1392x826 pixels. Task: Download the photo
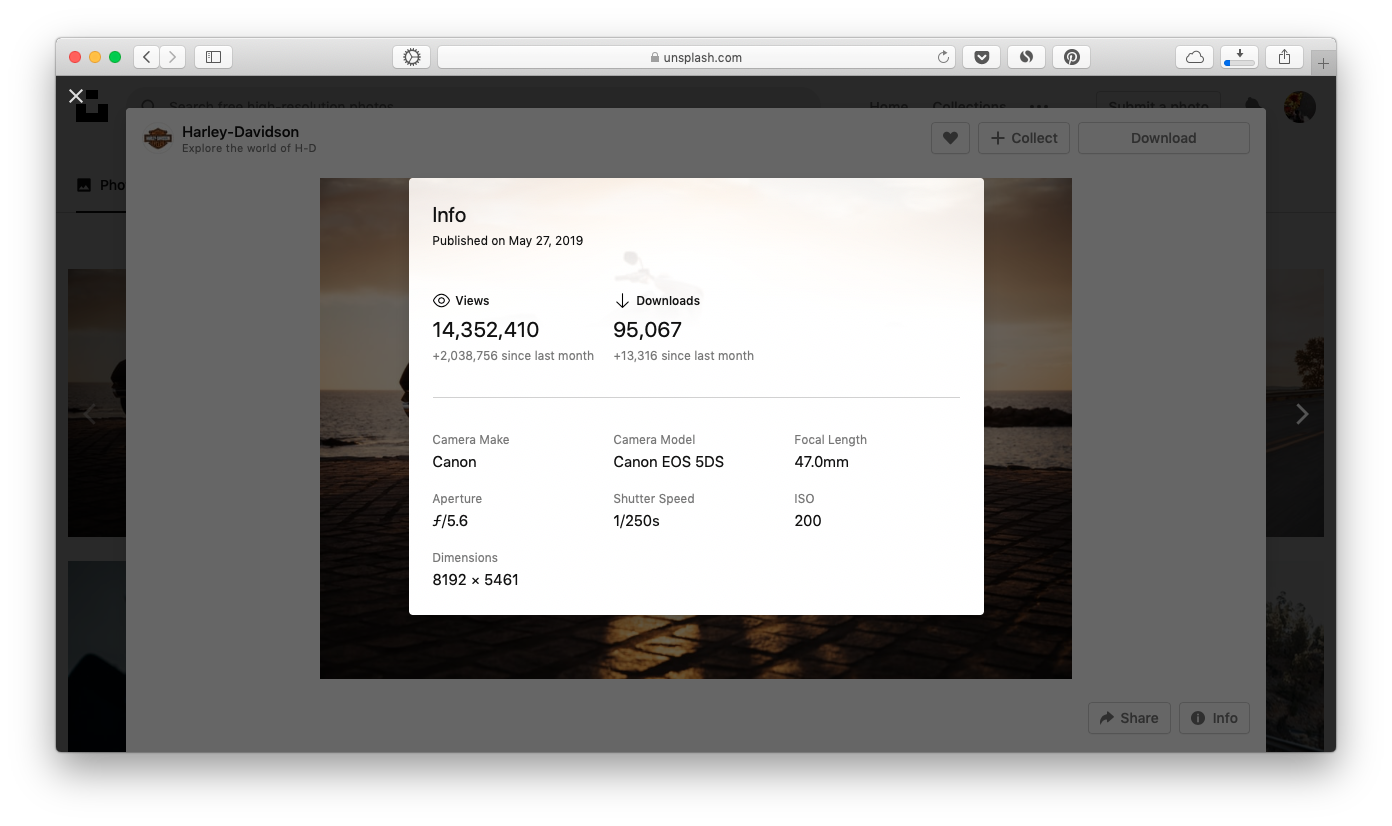click(x=1164, y=138)
